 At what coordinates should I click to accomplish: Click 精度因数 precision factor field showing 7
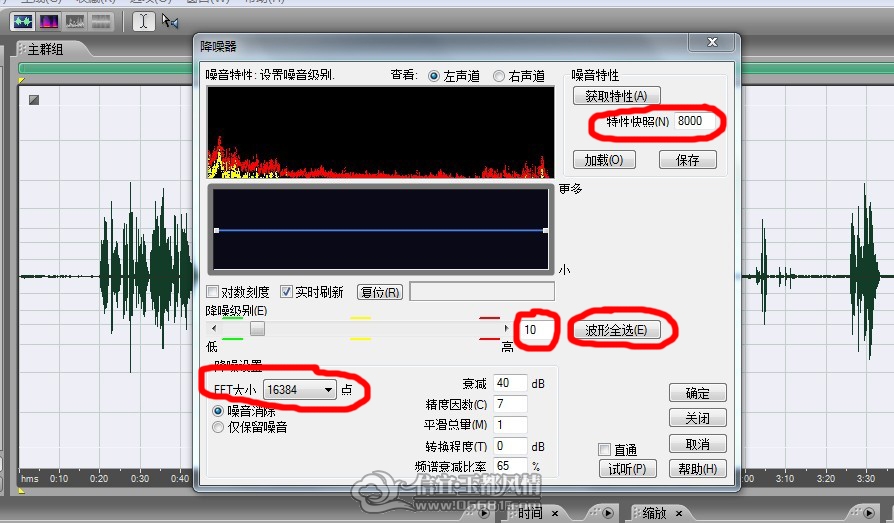510,404
